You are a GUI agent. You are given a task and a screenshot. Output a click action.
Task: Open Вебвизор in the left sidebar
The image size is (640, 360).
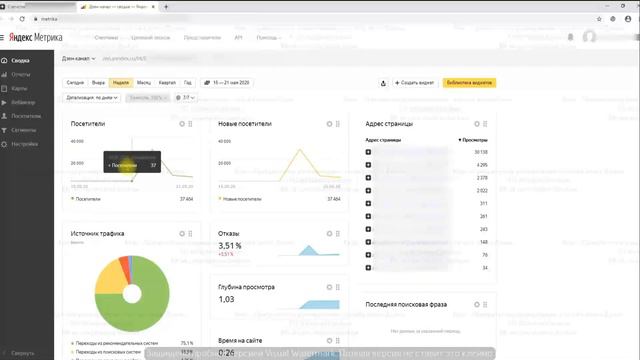tap(23, 102)
